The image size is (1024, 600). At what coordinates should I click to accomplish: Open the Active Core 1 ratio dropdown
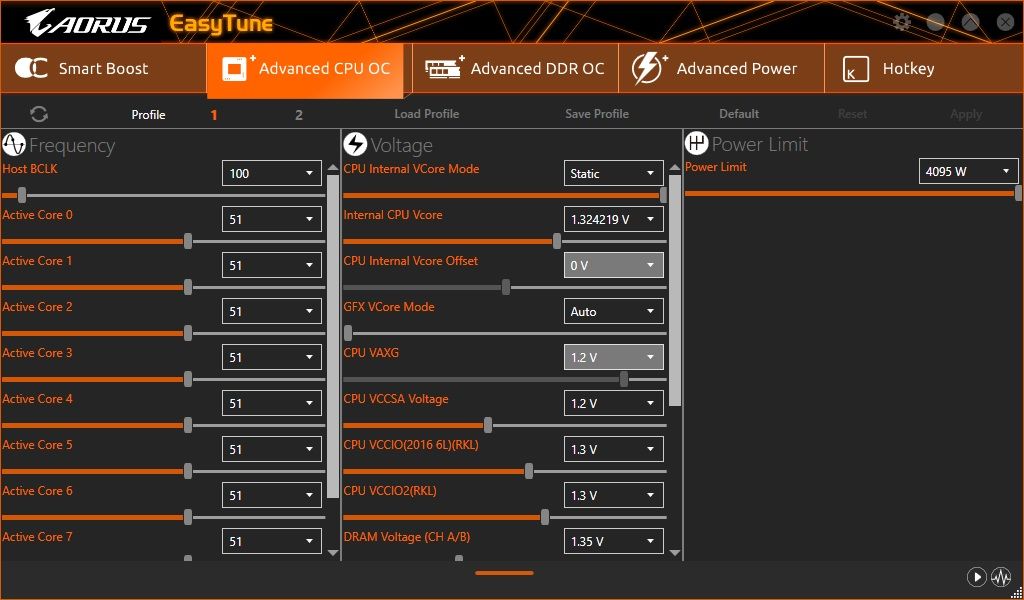click(x=272, y=265)
